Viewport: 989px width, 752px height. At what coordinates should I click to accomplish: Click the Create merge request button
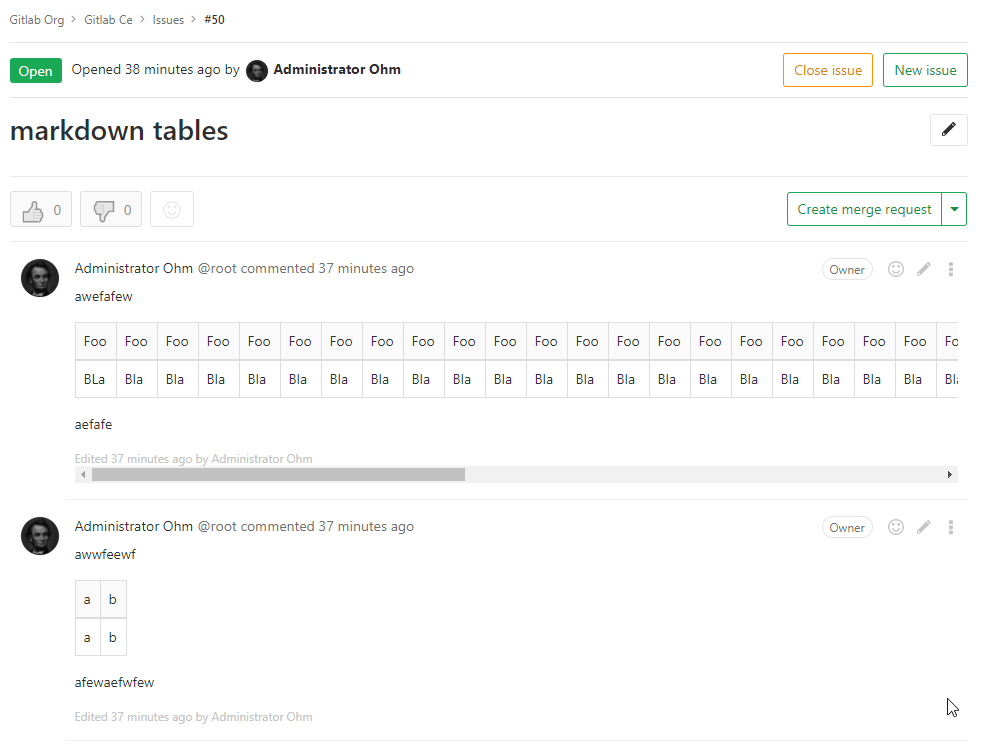pyautogui.click(x=864, y=209)
